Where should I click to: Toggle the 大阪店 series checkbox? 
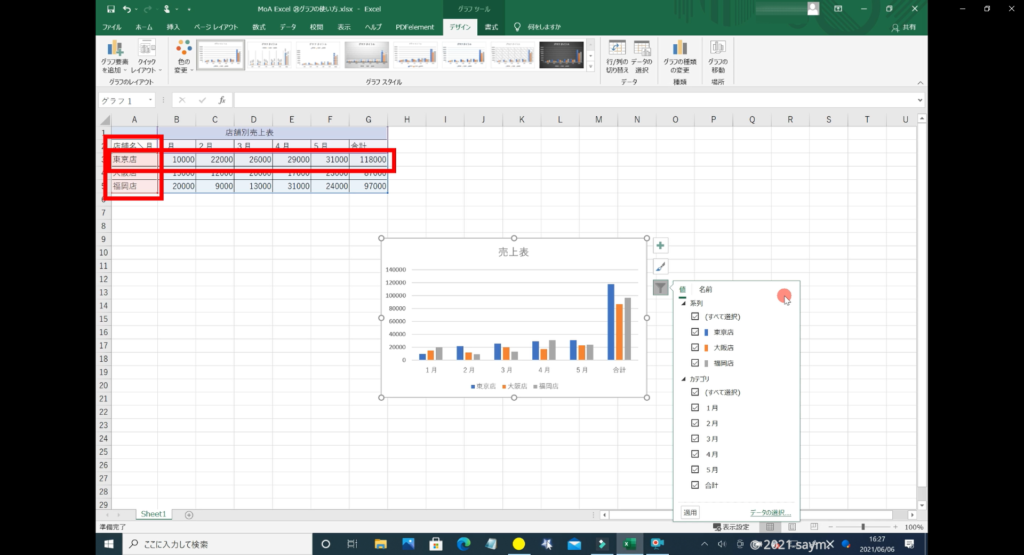point(695,347)
